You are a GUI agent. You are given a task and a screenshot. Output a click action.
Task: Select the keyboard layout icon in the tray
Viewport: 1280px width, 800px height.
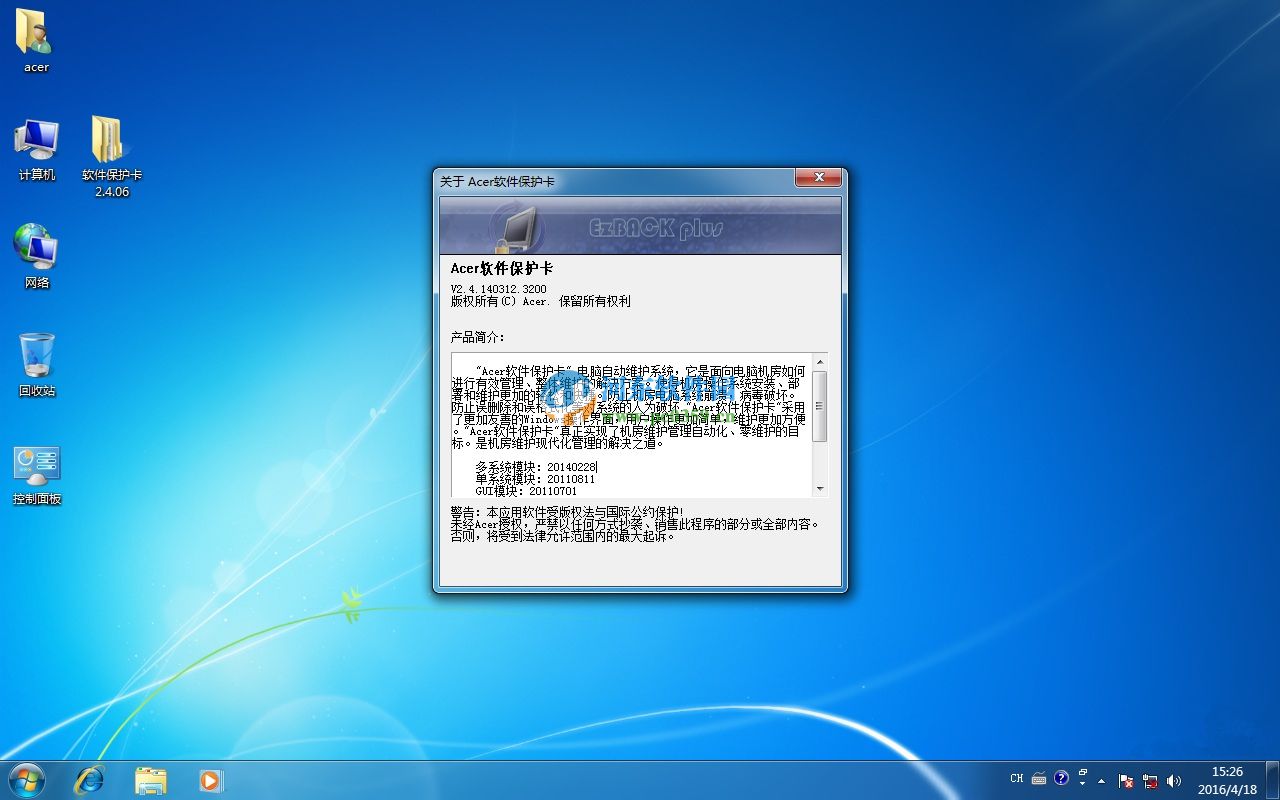[x=1040, y=779]
